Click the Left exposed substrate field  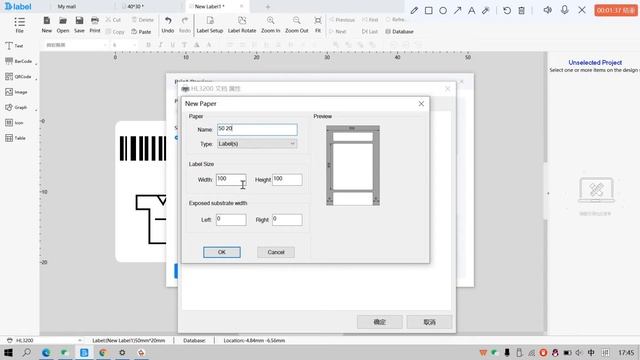(231, 220)
